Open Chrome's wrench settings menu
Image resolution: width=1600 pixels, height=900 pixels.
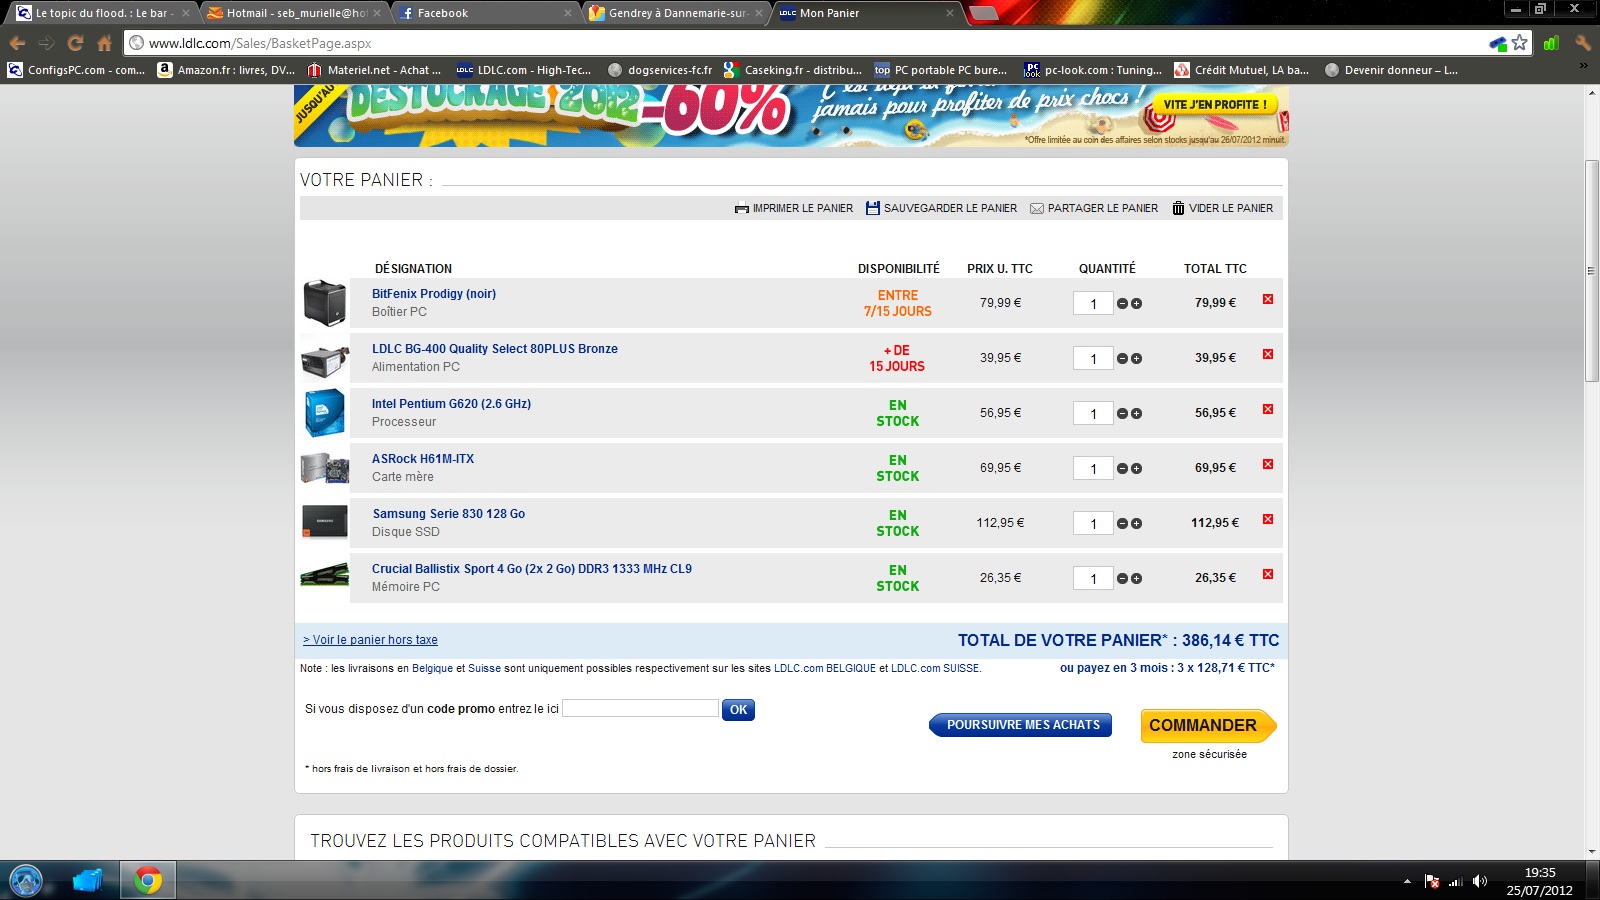(x=1582, y=43)
